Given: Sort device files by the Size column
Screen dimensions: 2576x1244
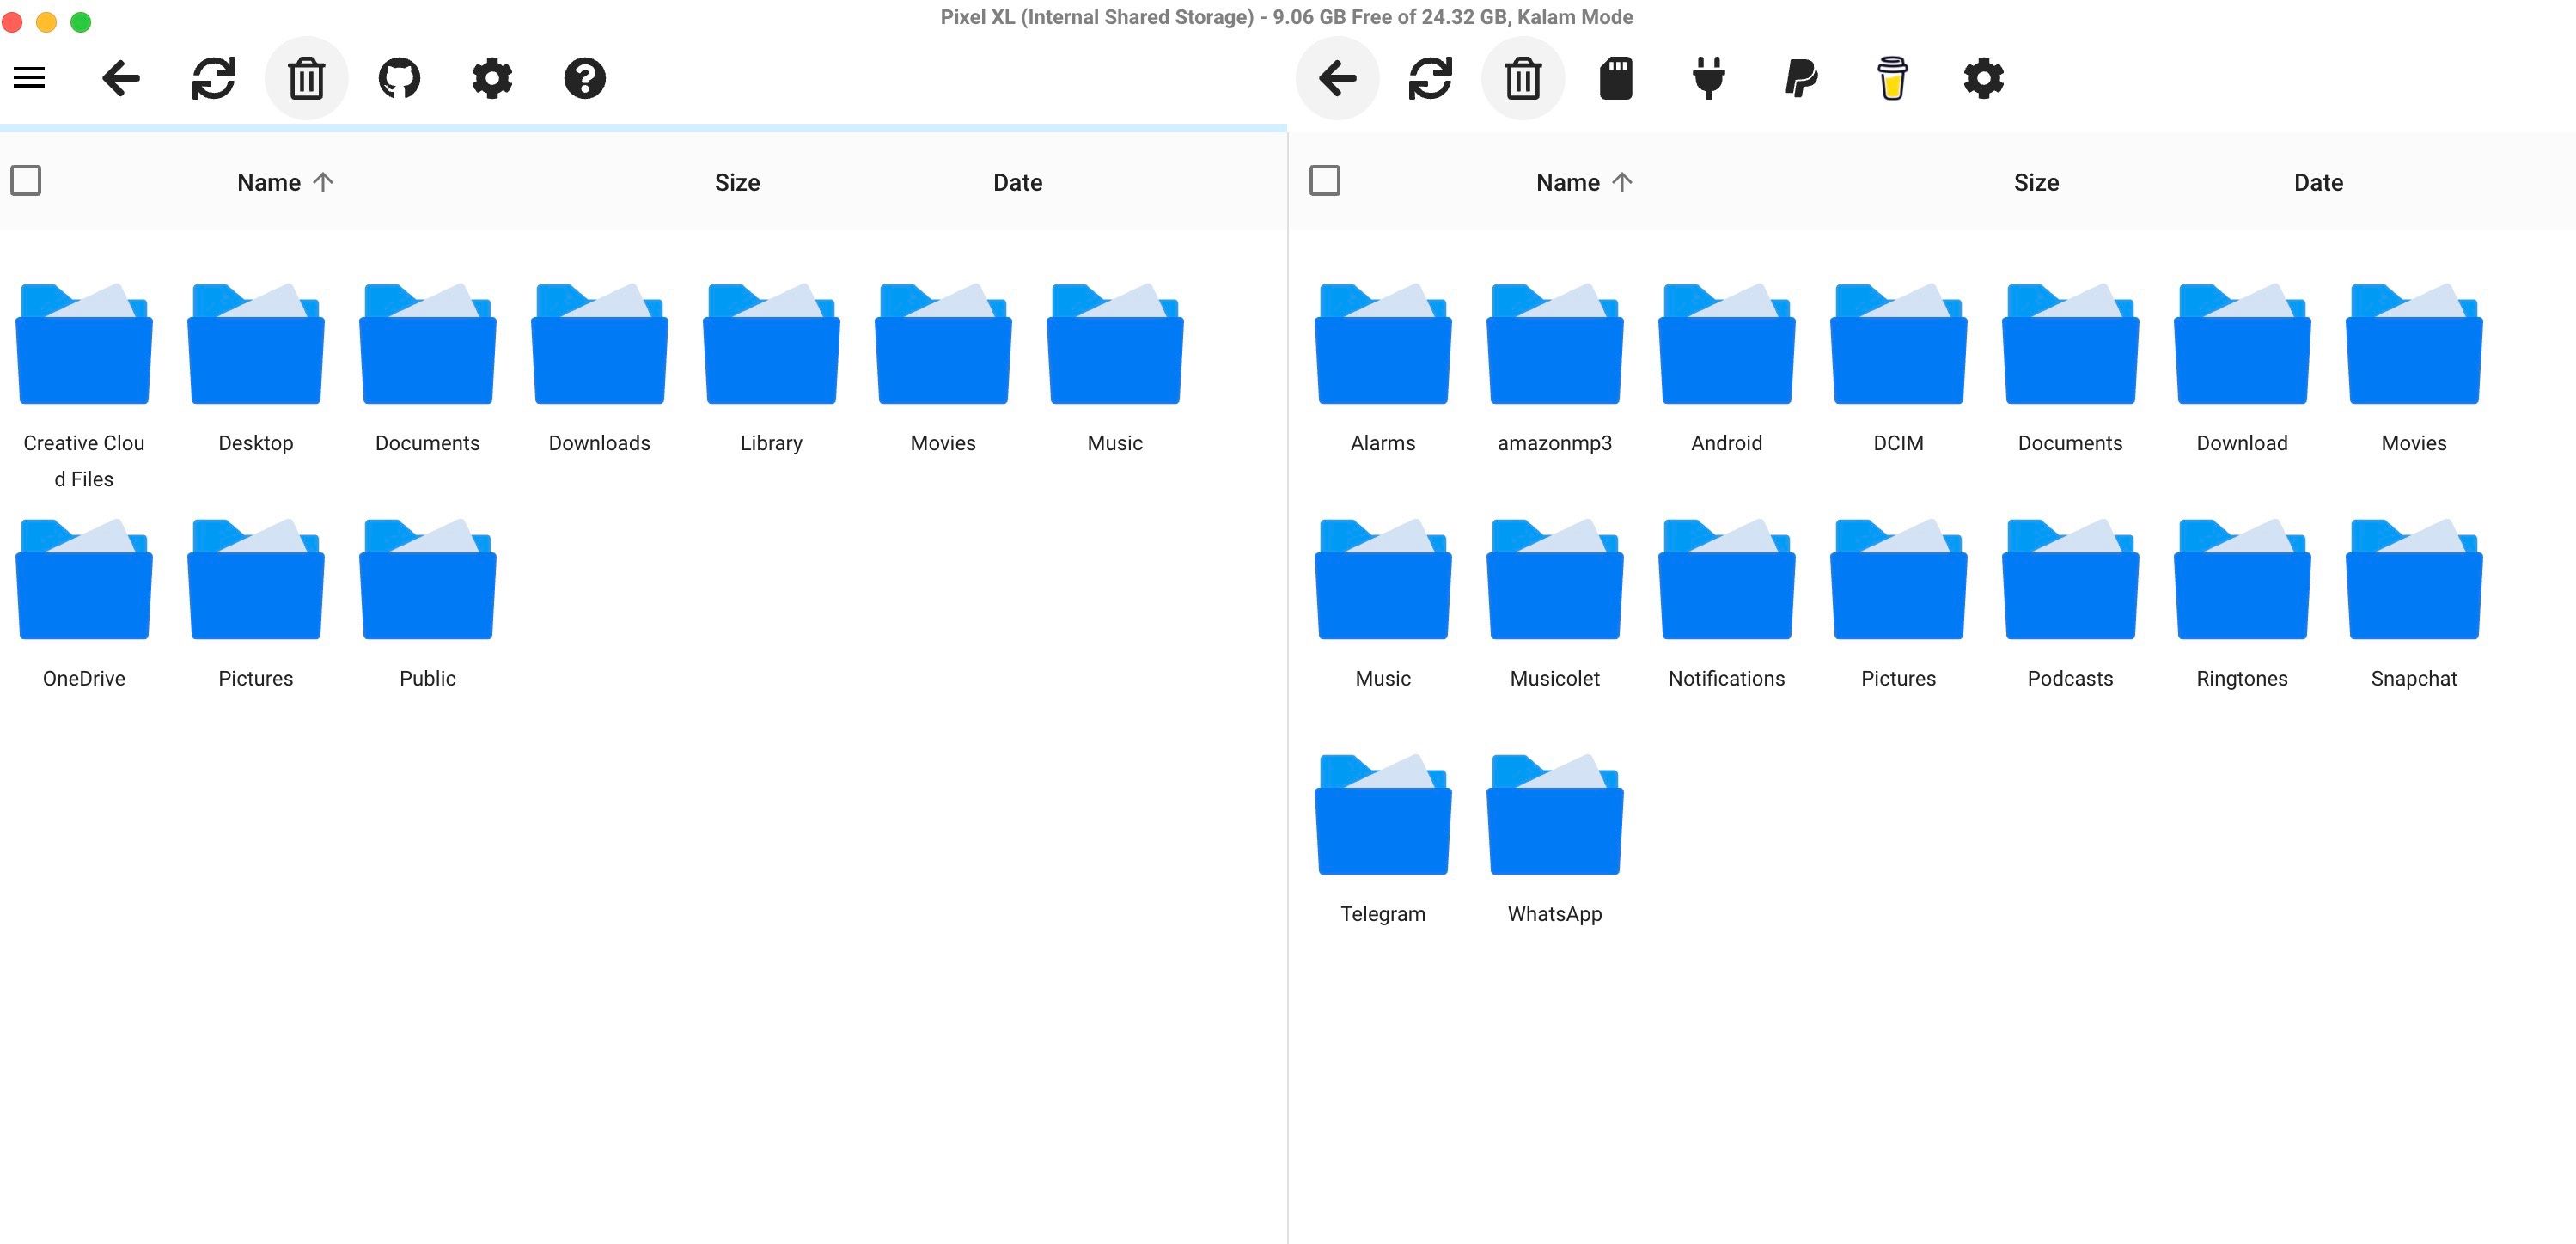Looking at the screenshot, I should (x=2036, y=182).
